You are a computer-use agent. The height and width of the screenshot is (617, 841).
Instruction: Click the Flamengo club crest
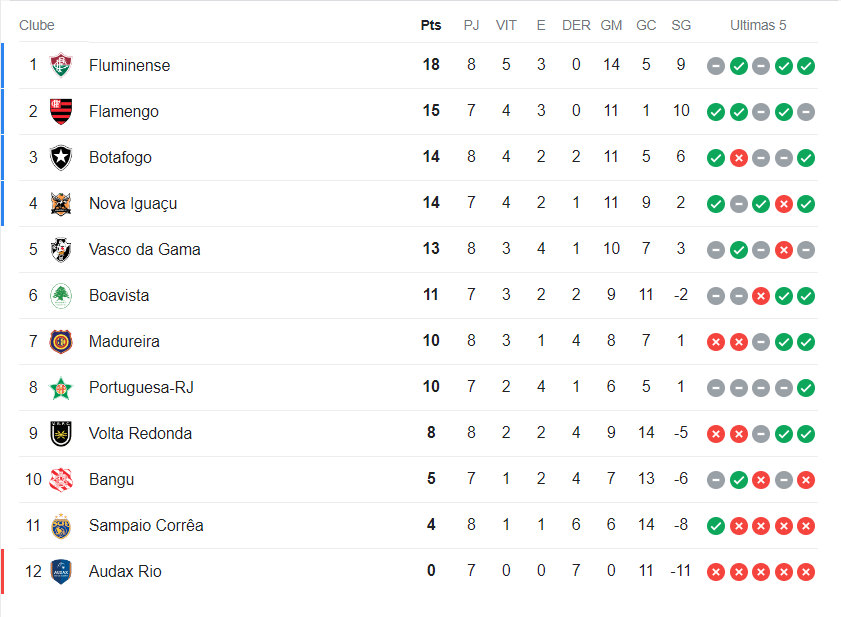point(62,111)
